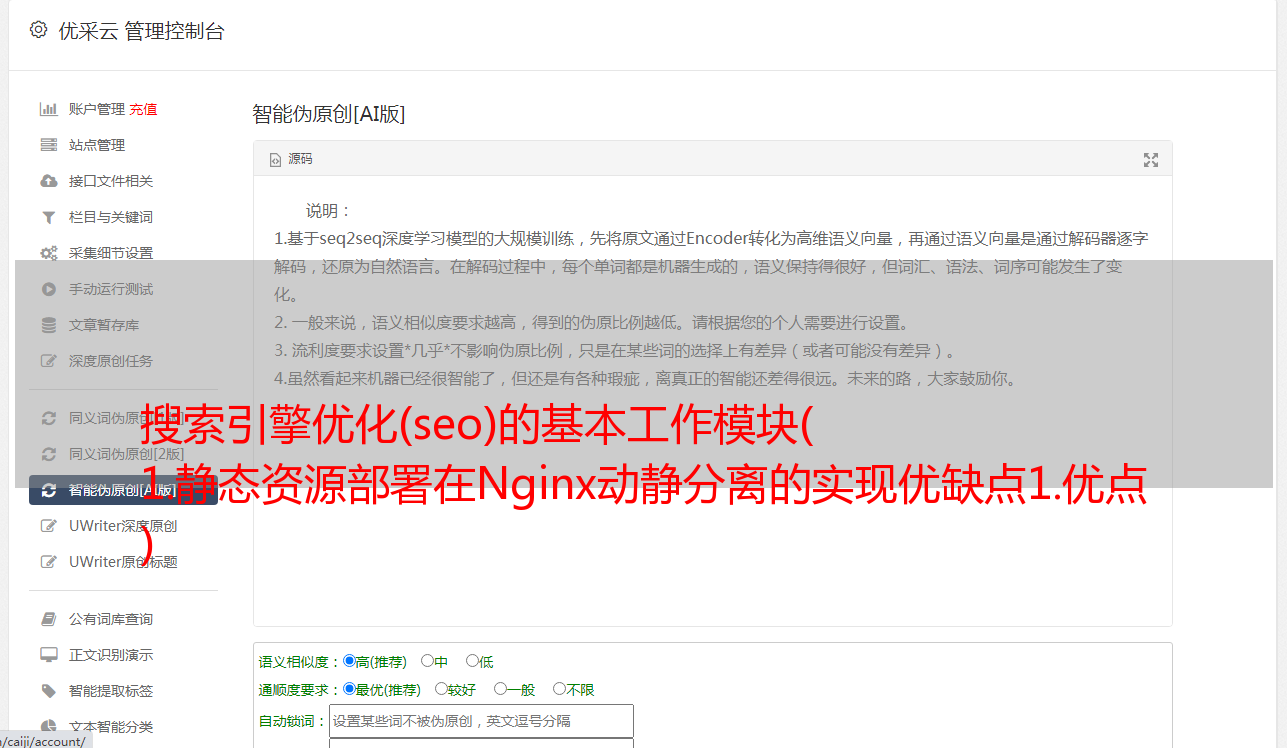
Task: Select 语义相似度 高(推荐) radio option
Action: tap(349, 661)
